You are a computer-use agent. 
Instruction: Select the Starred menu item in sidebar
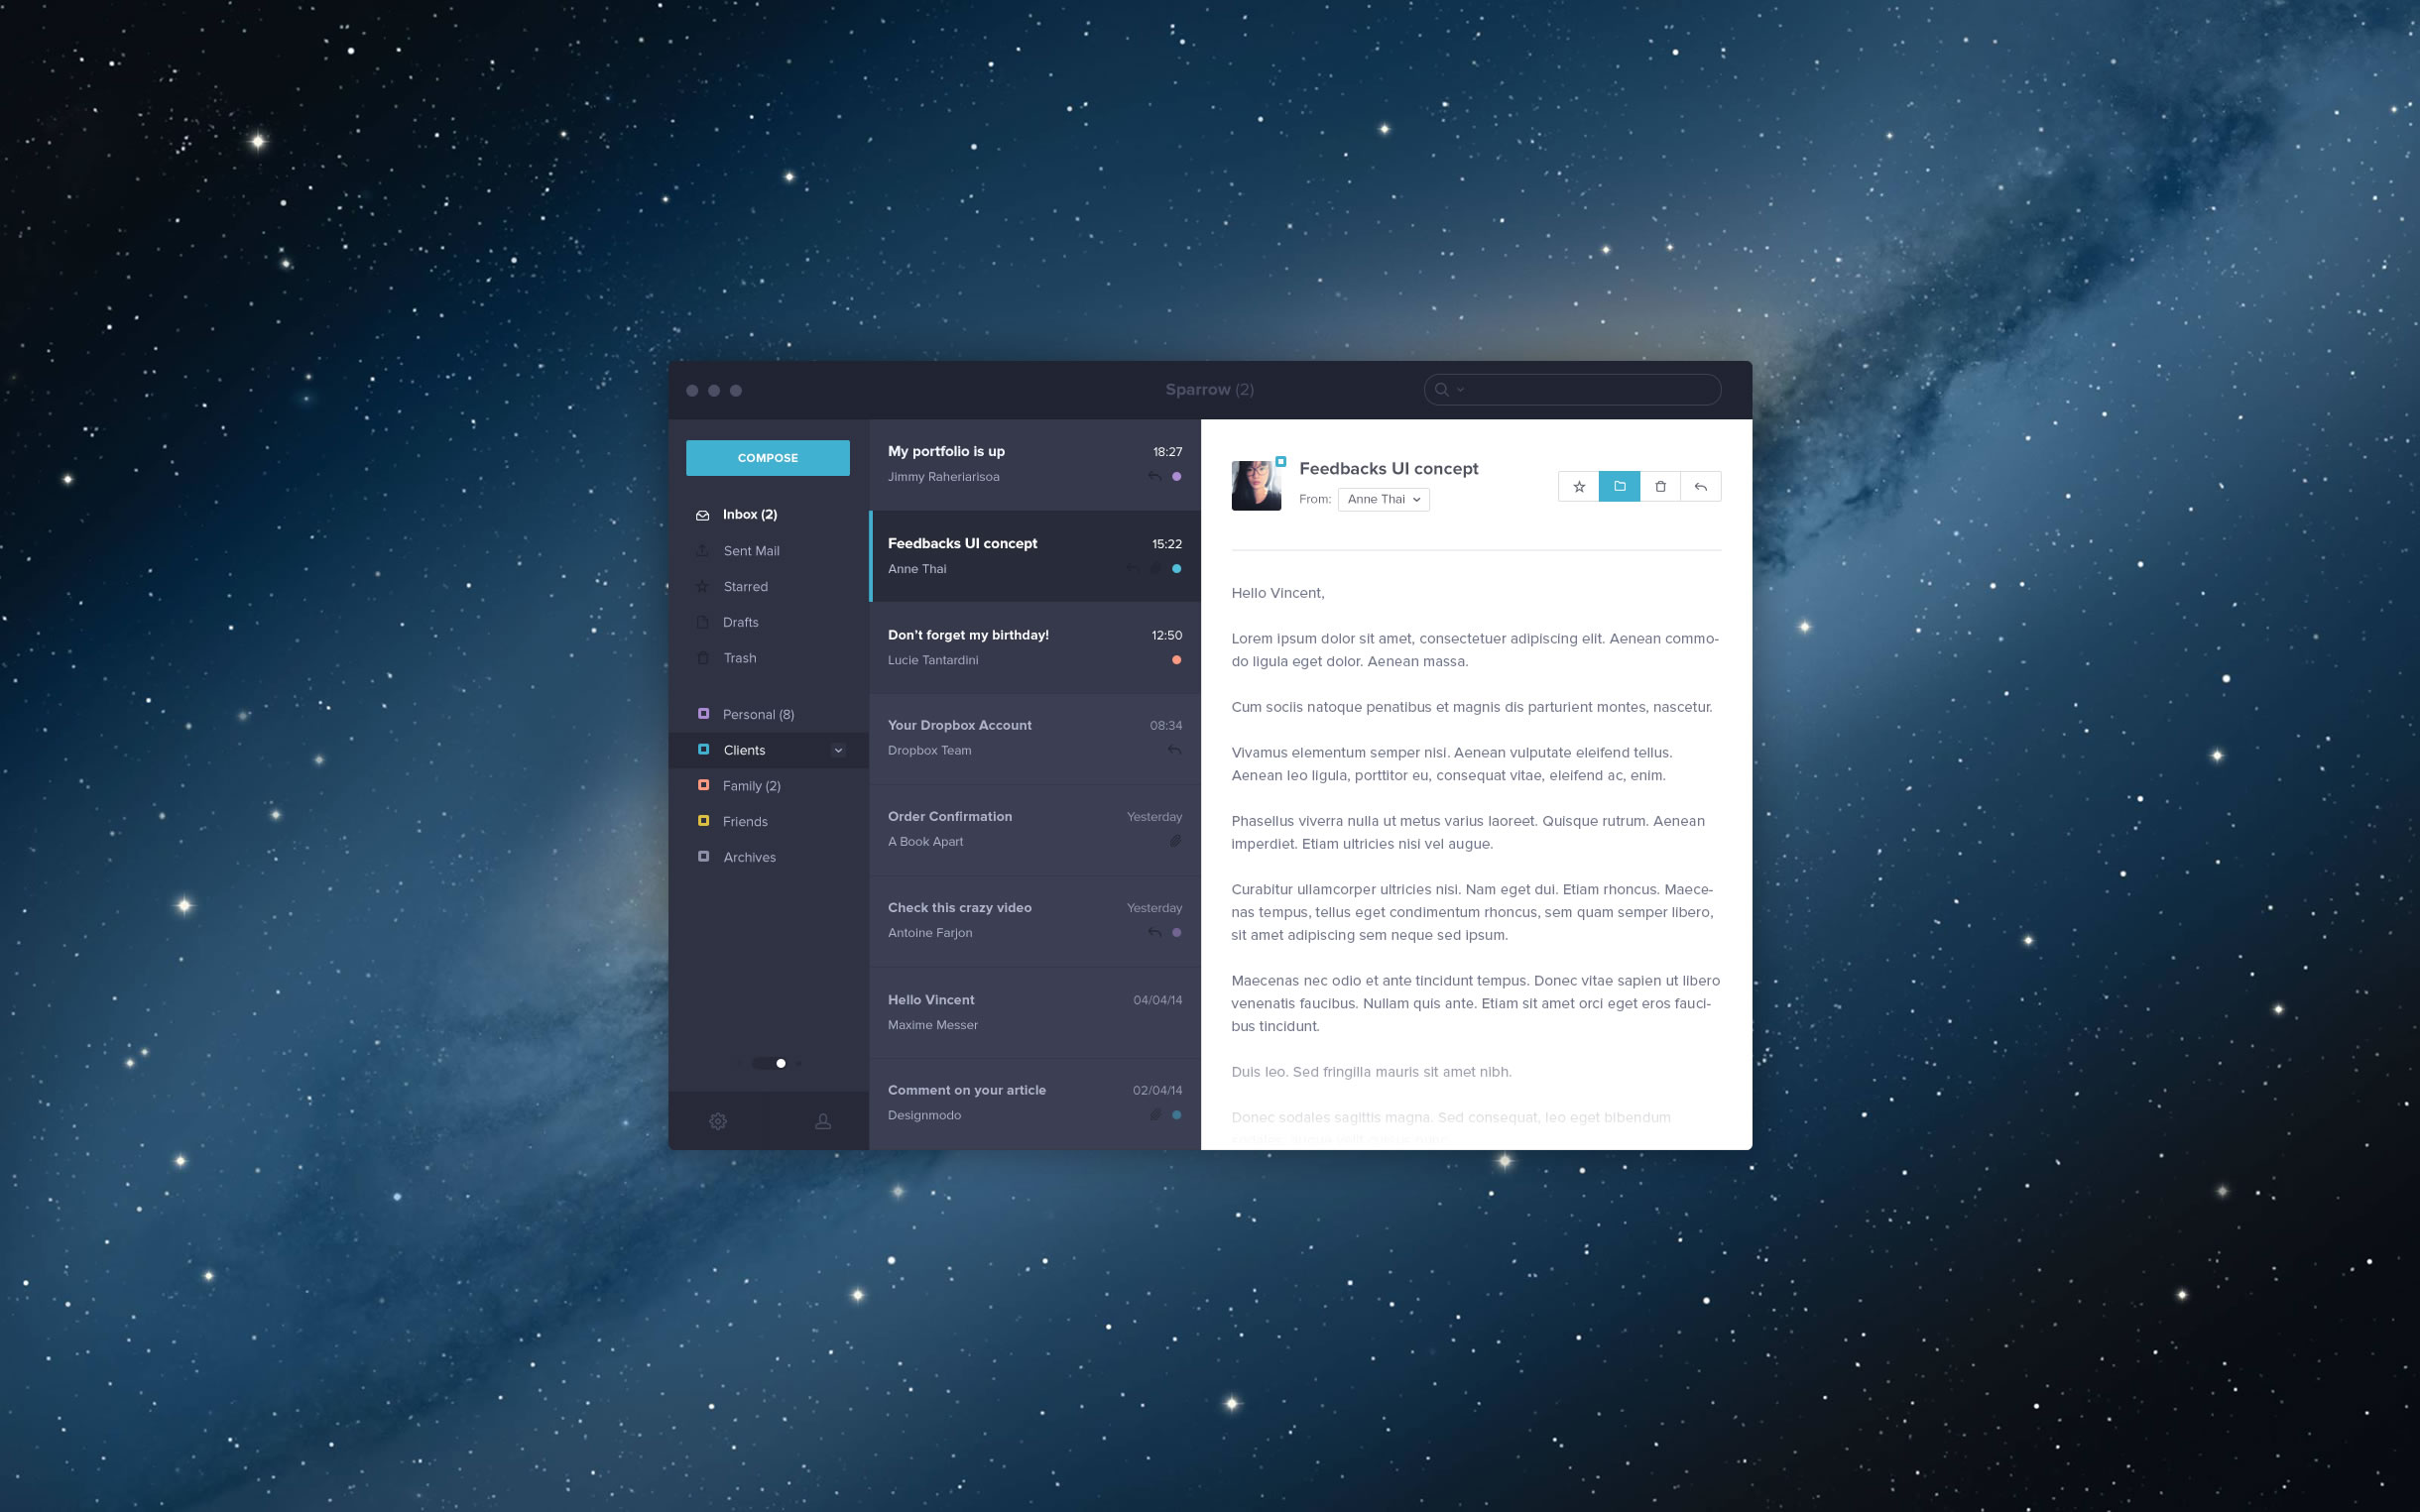[744, 585]
